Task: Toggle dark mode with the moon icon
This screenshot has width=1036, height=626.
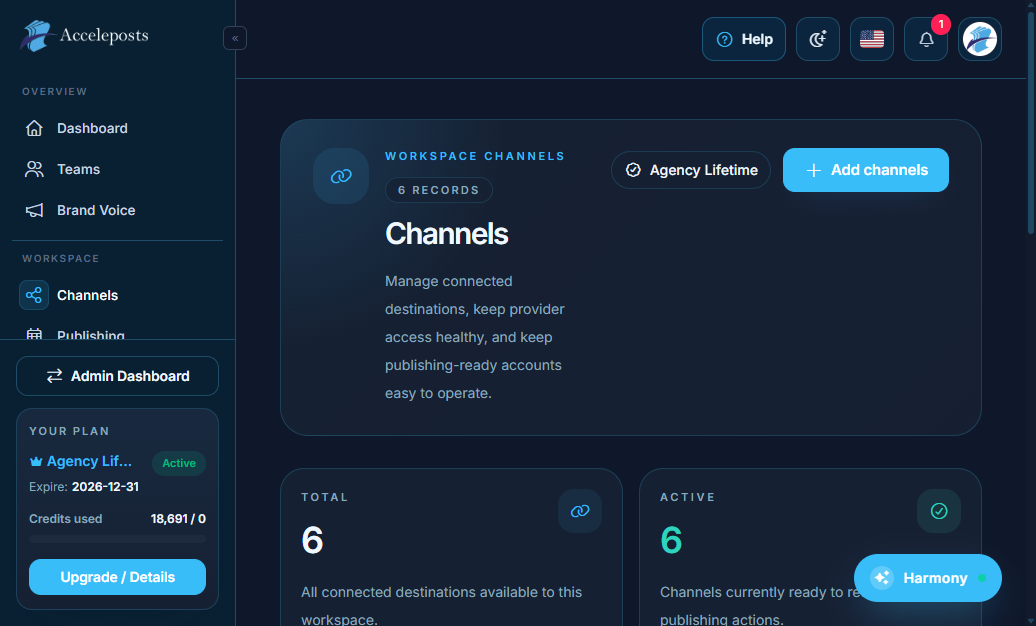Action: click(818, 39)
